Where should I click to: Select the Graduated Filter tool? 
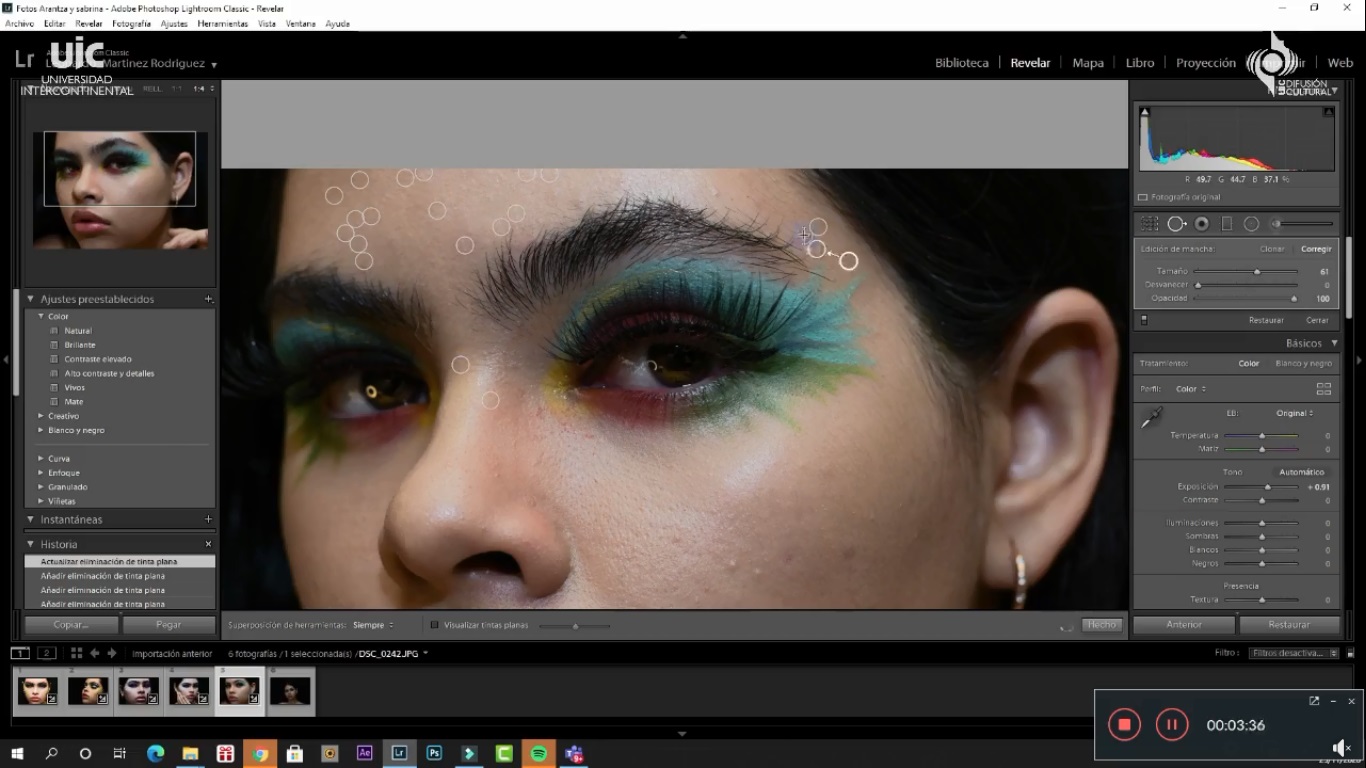[x=1226, y=224]
